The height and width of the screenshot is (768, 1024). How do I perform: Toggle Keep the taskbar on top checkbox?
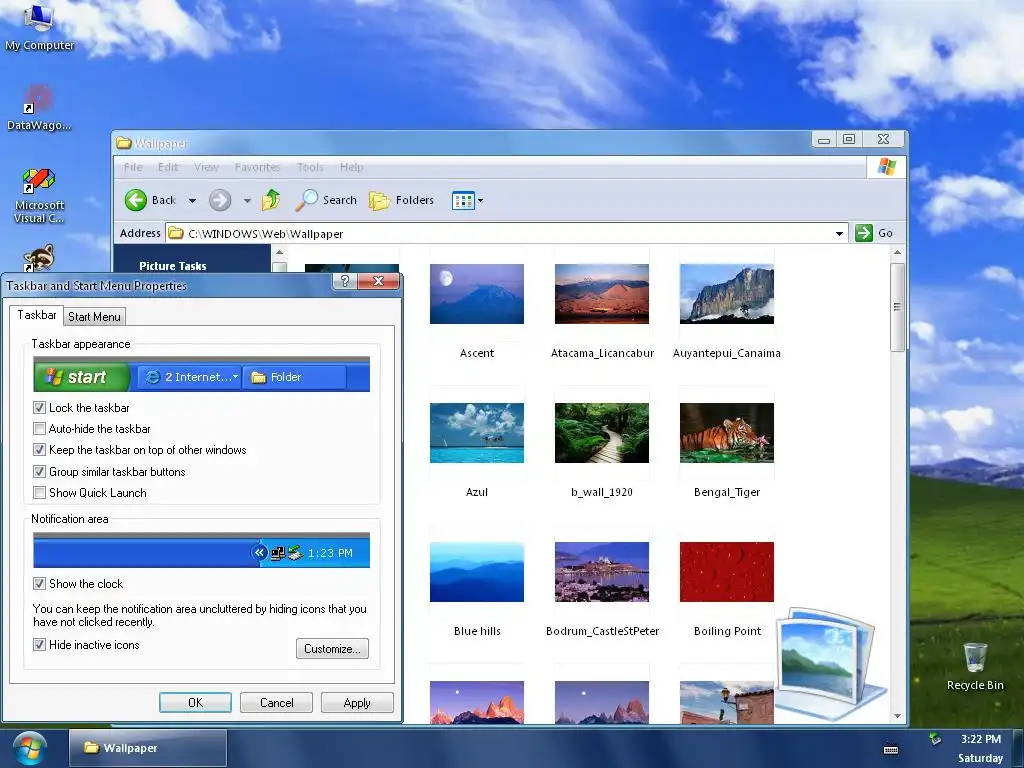click(x=39, y=450)
